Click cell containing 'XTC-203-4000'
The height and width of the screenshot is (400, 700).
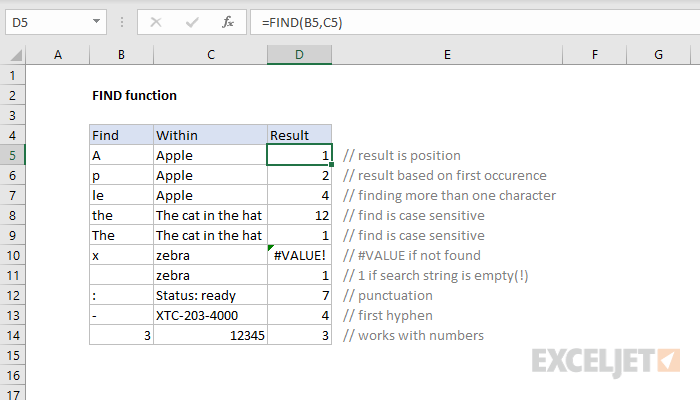pyautogui.click(x=210, y=316)
